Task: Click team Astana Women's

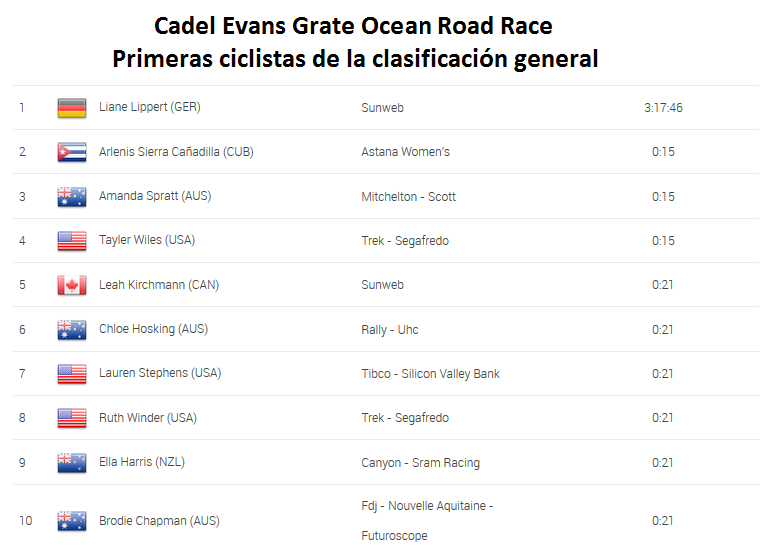Action: 405,152
